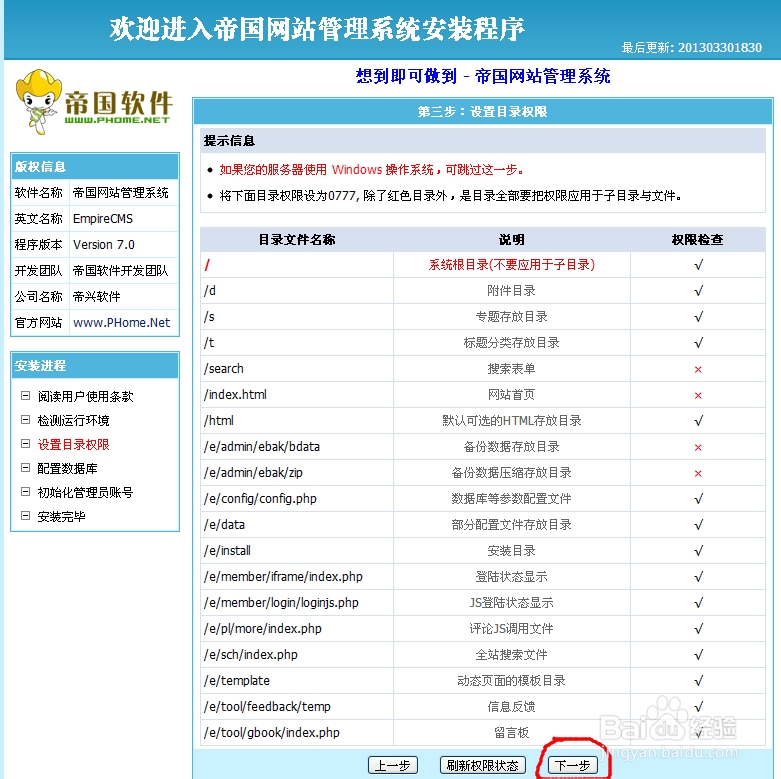
Task: Click the 帝国软件开发团队 value
Action: [x=121, y=270]
